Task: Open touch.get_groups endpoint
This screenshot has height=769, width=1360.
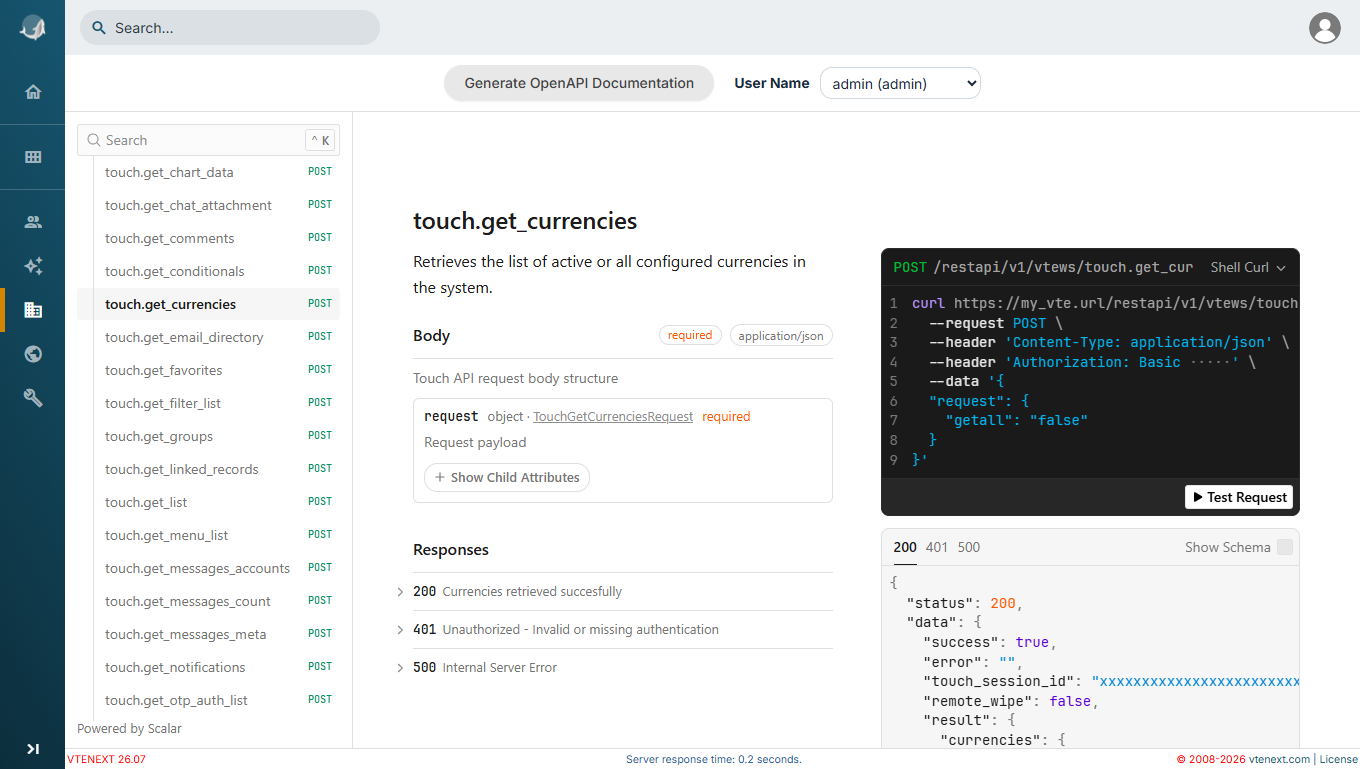Action: 208,436
